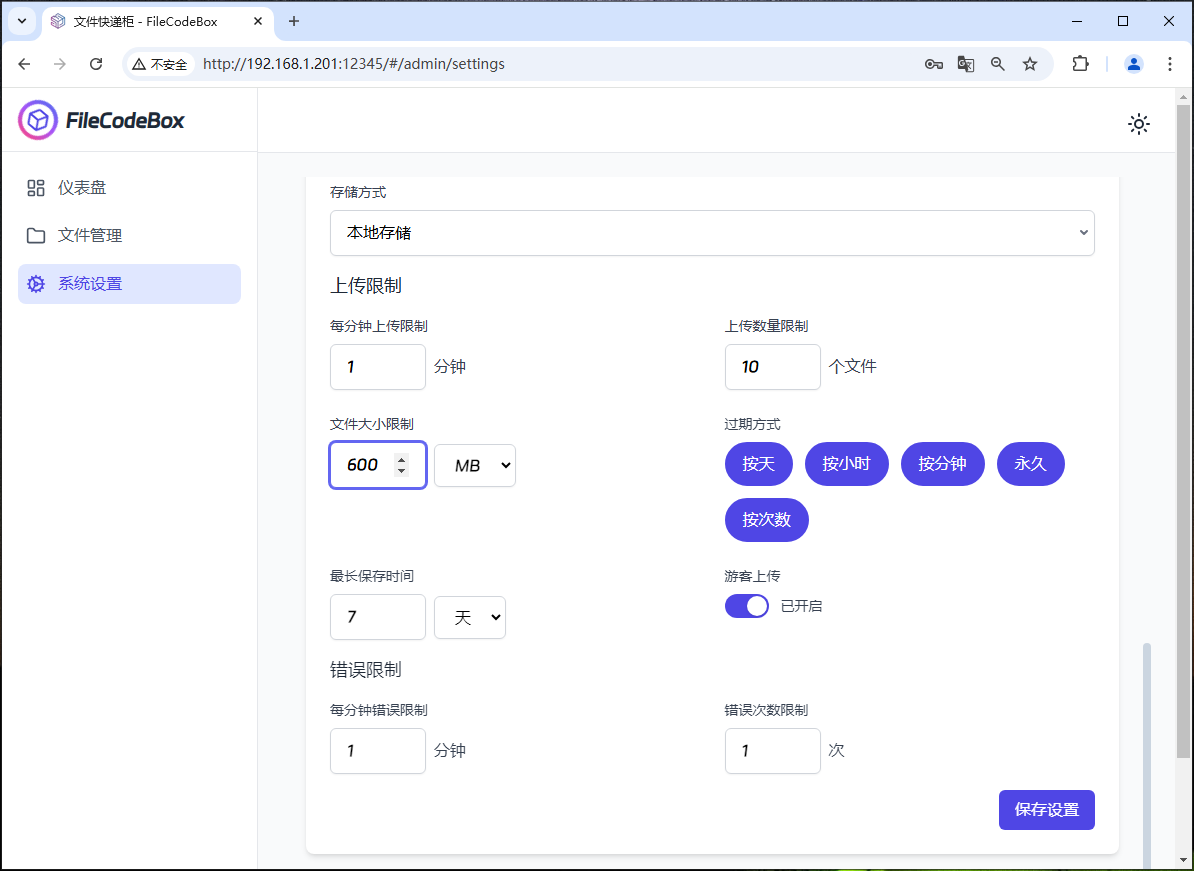1194x871 pixels.
Task: Select the 按小时 expiry button
Action: pyautogui.click(x=846, y=464)
